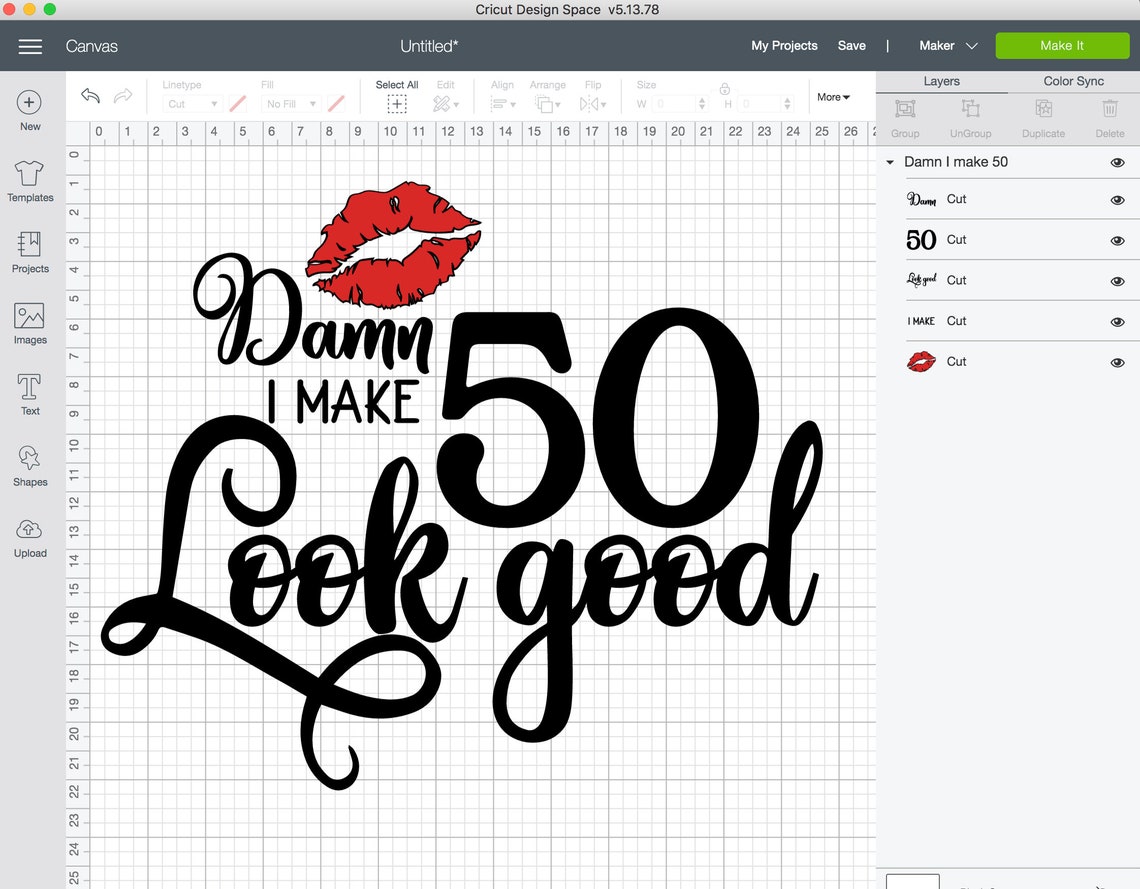Click the width input field in Size controls
Screen dimensions: 1140x889
668,103
